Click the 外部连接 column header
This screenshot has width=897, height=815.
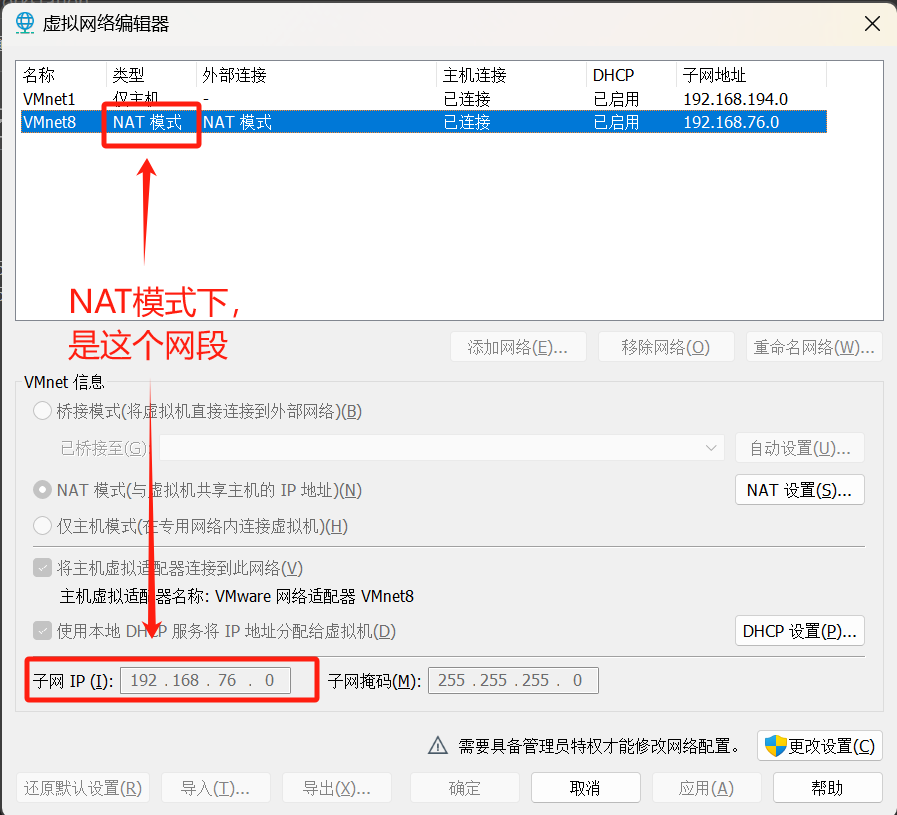235,75
